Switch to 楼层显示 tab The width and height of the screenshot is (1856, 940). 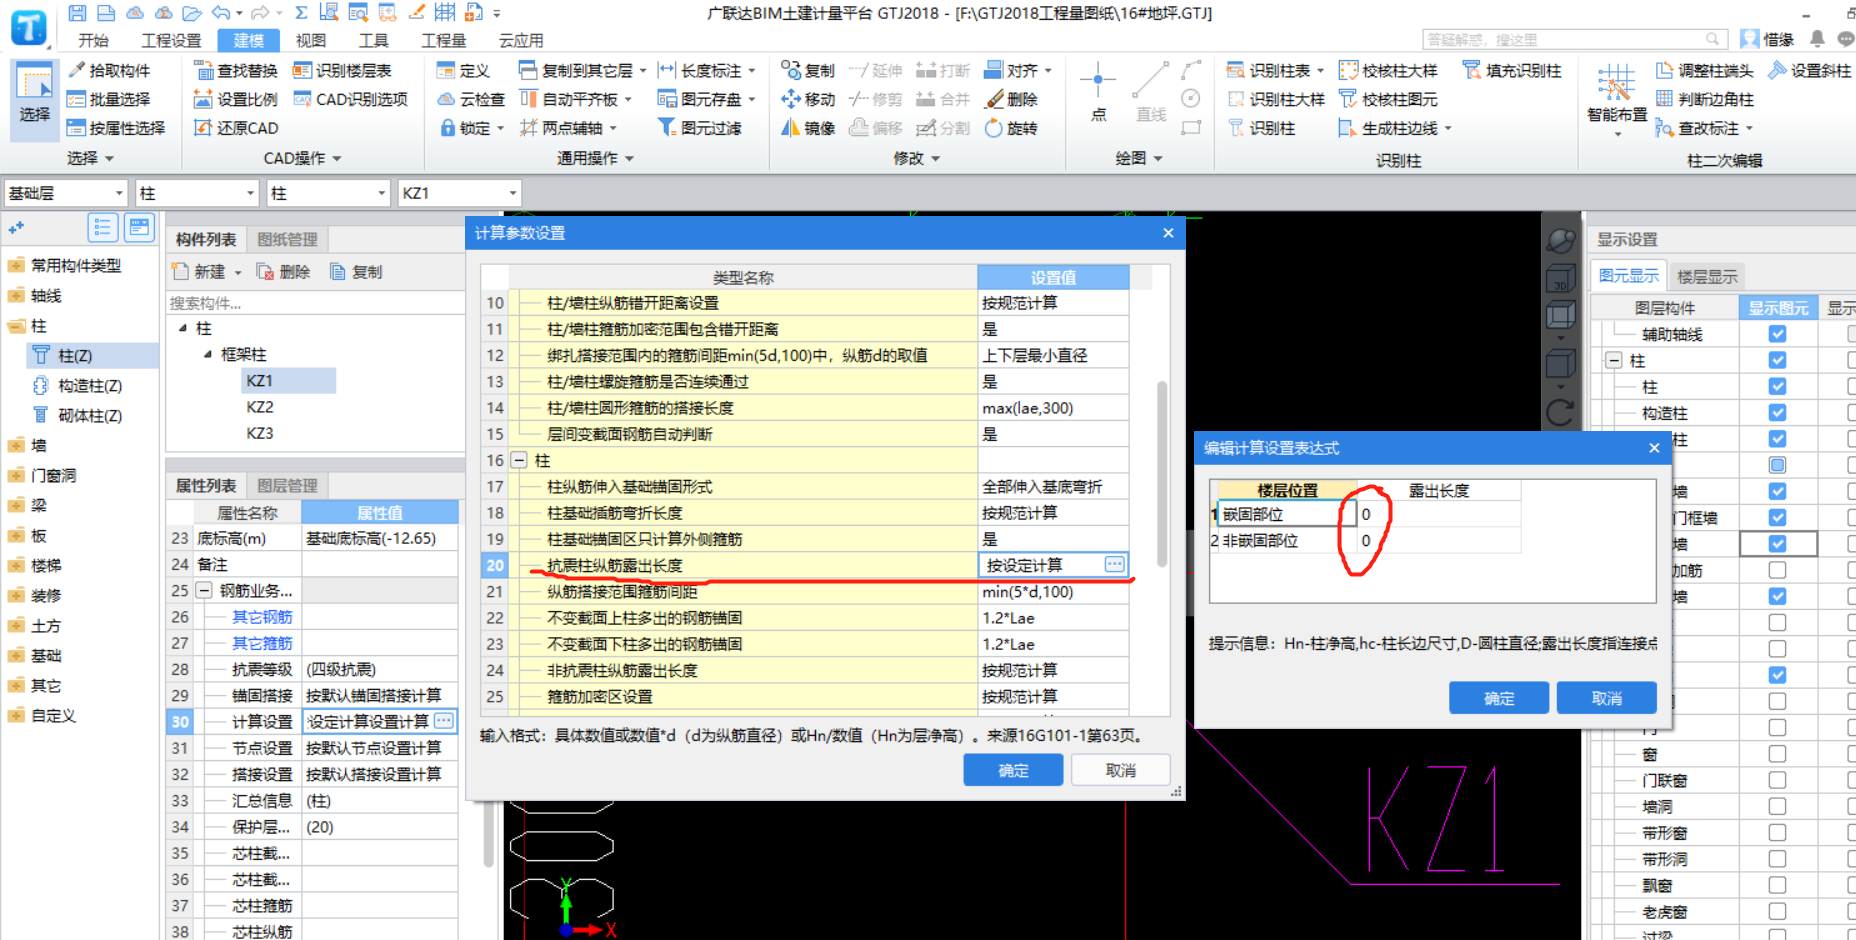click(1706, 276)
